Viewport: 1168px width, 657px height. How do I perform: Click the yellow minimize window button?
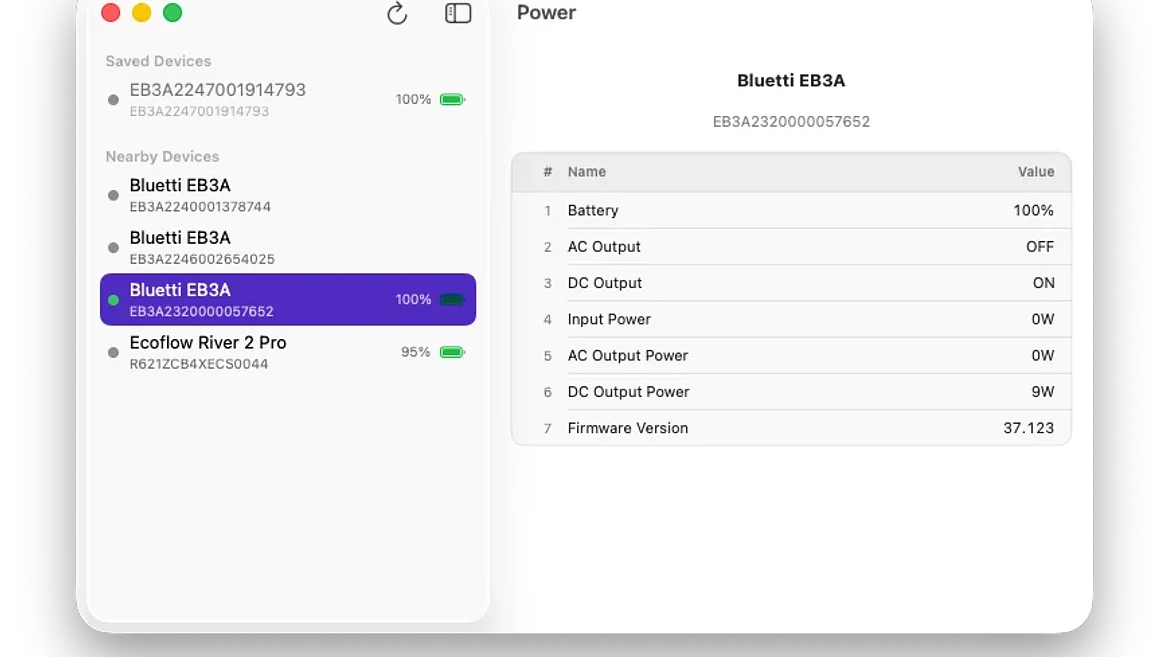(142, 13)
